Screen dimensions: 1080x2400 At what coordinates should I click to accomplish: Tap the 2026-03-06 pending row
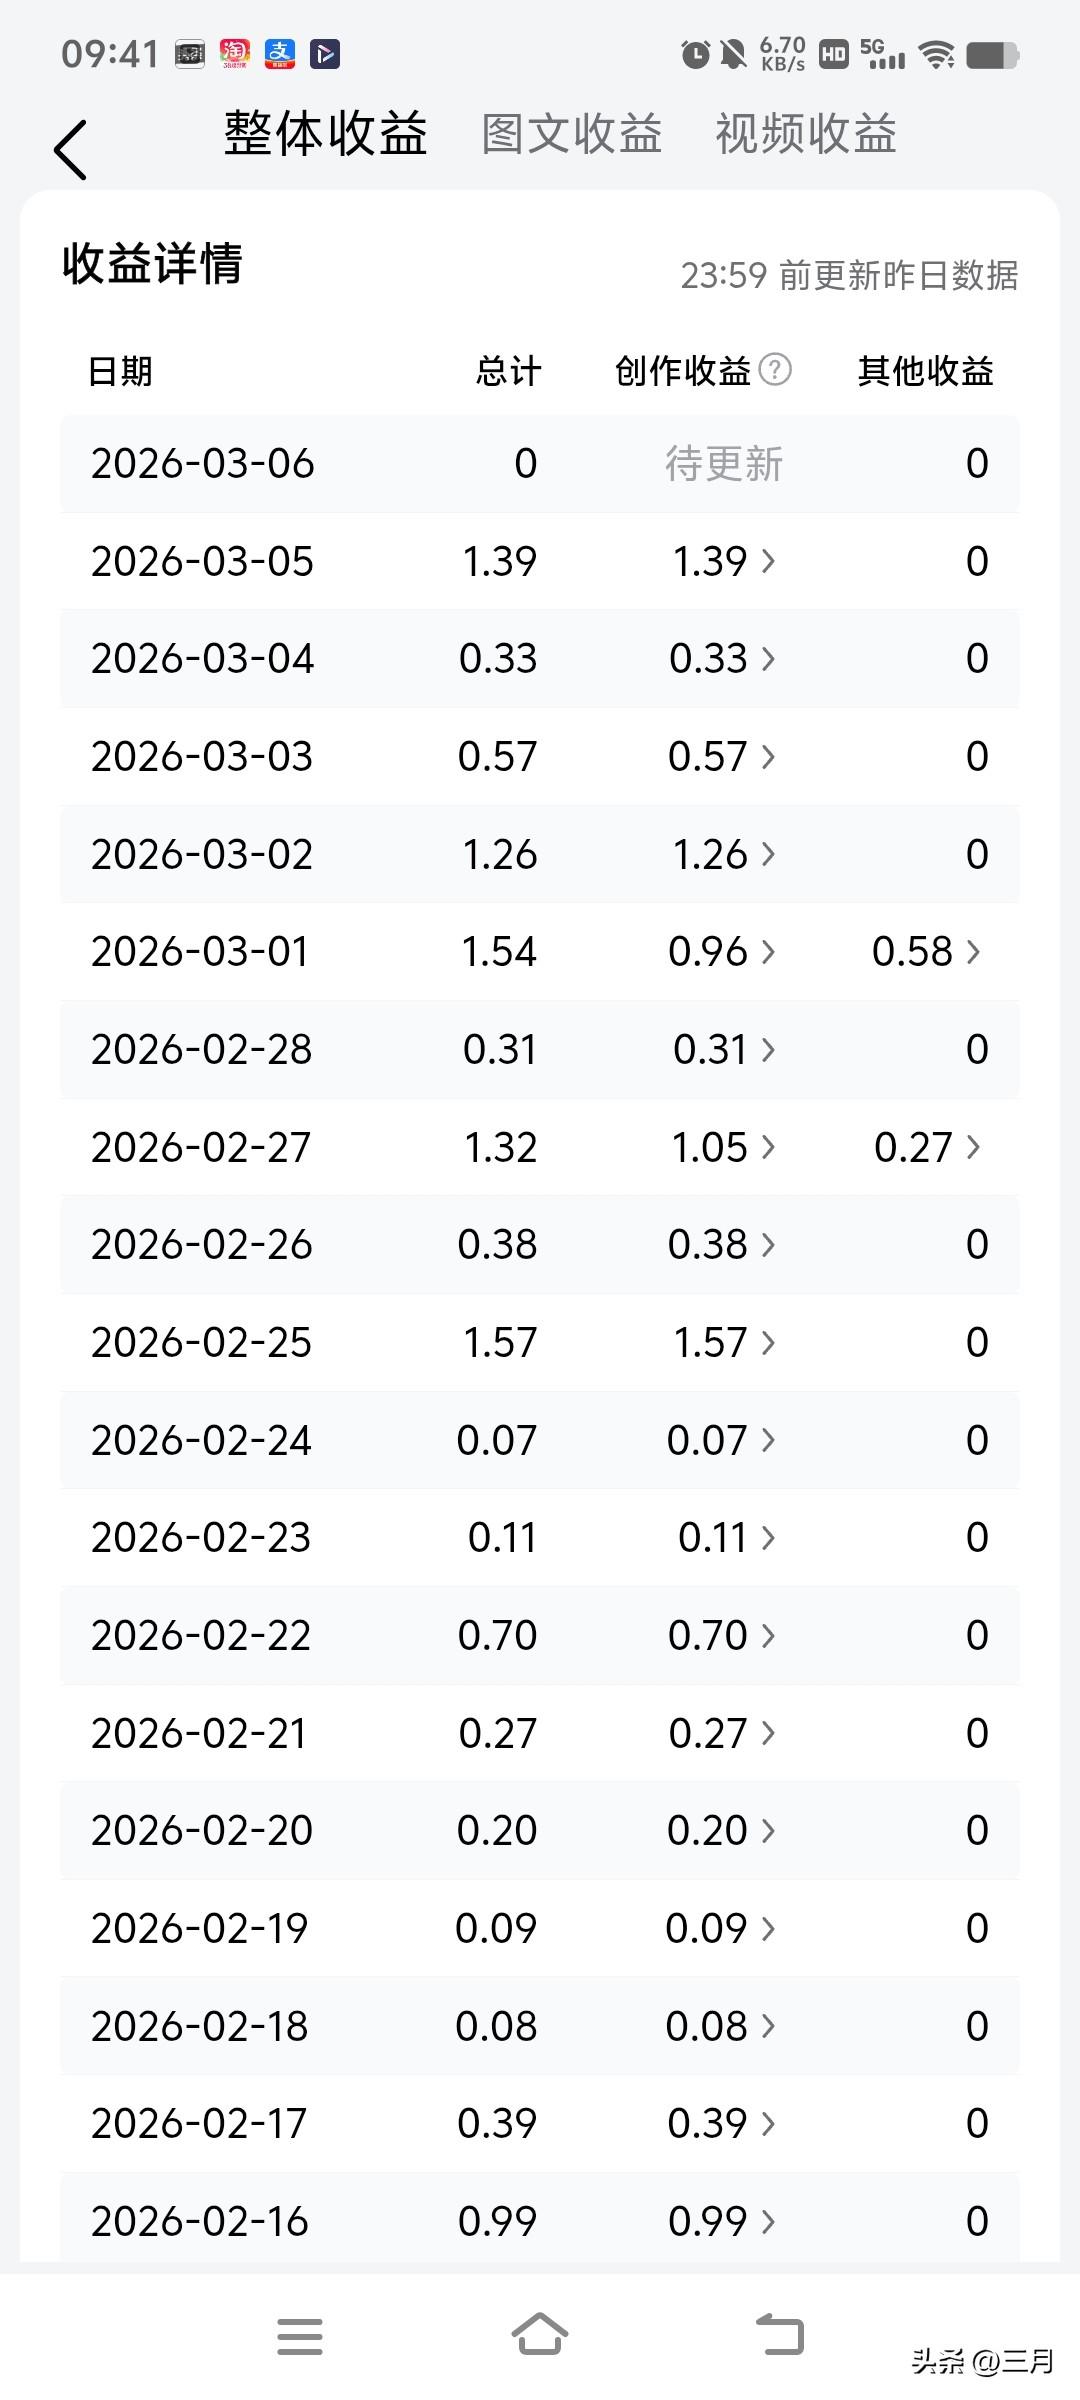540,464
